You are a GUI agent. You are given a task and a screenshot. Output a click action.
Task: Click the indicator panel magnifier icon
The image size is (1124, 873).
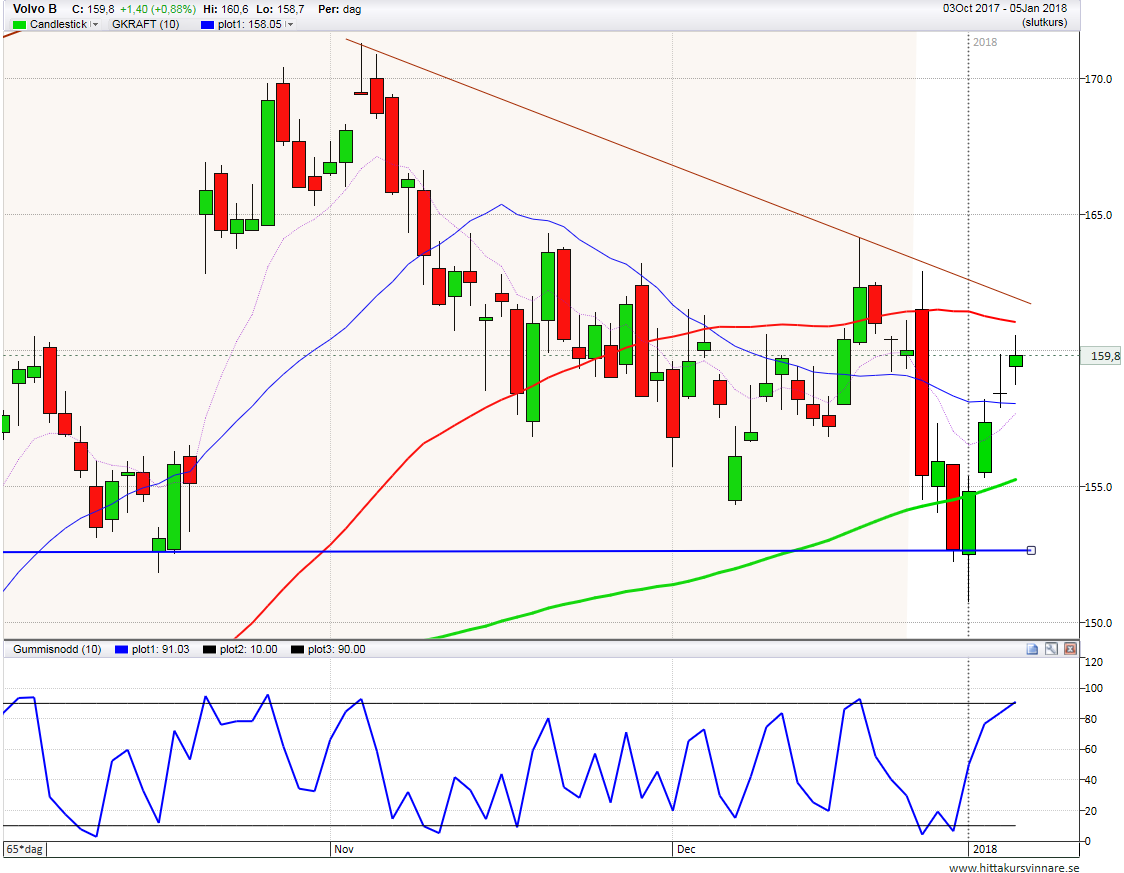[1051, 649]
